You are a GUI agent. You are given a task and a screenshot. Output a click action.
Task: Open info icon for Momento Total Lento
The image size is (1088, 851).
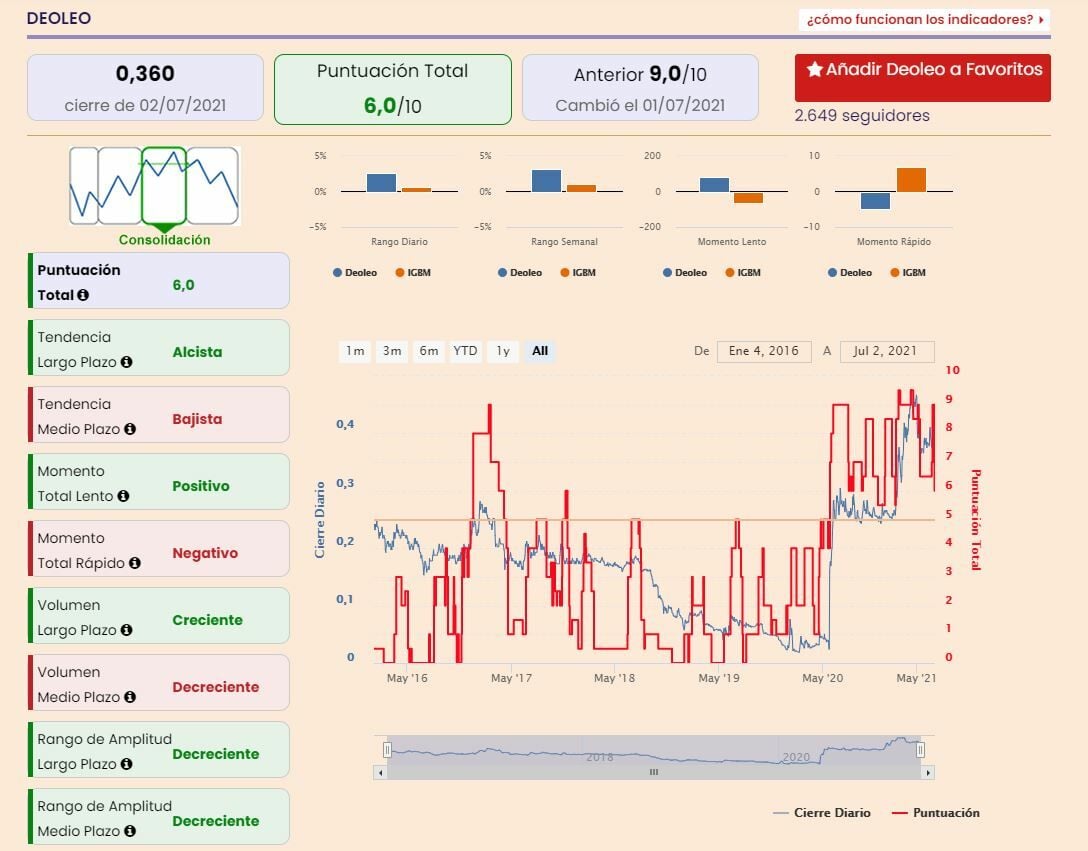tap(124, 496)
